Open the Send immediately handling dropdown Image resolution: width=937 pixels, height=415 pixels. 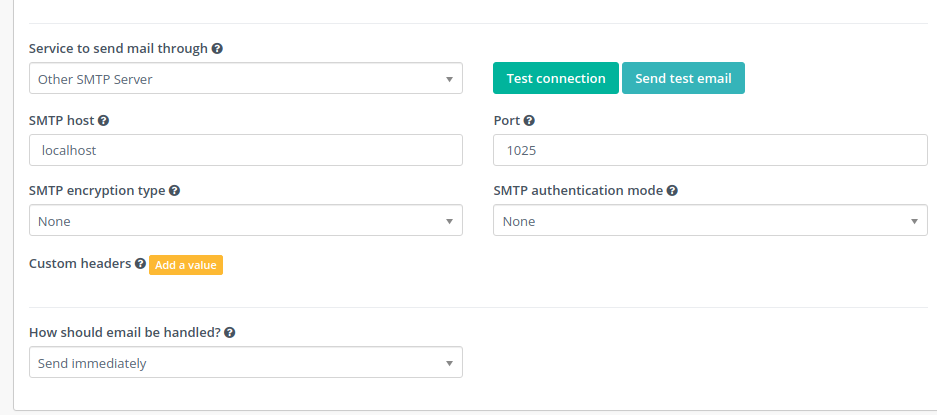tap(245, 363)
